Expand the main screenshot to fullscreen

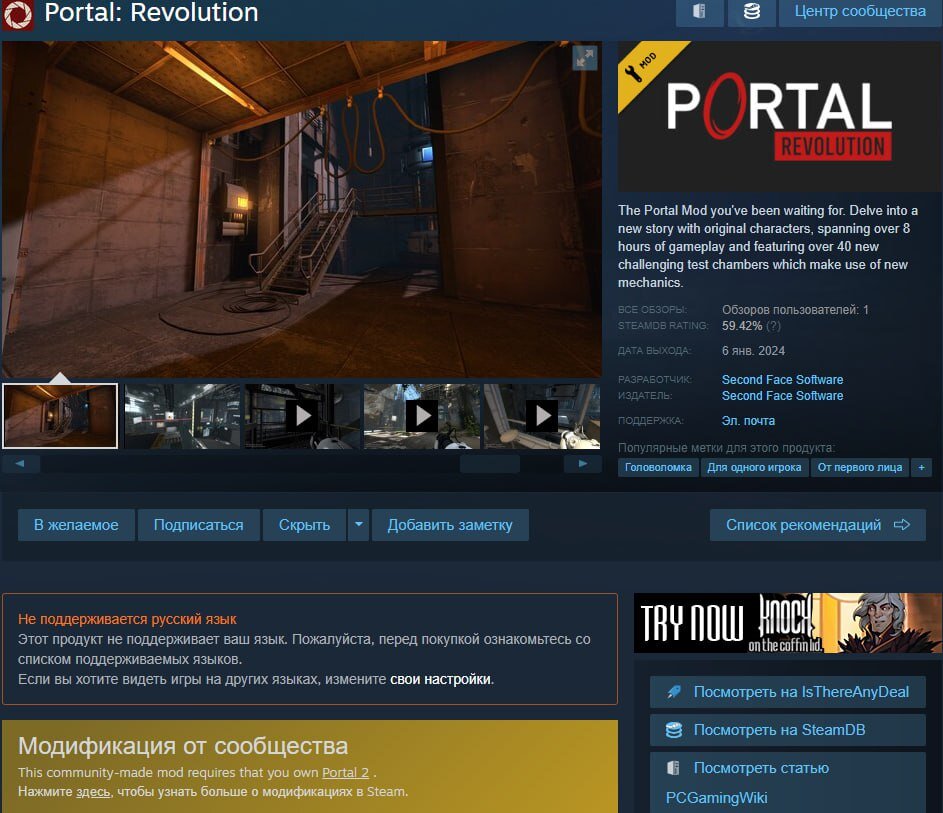point(585,58)
